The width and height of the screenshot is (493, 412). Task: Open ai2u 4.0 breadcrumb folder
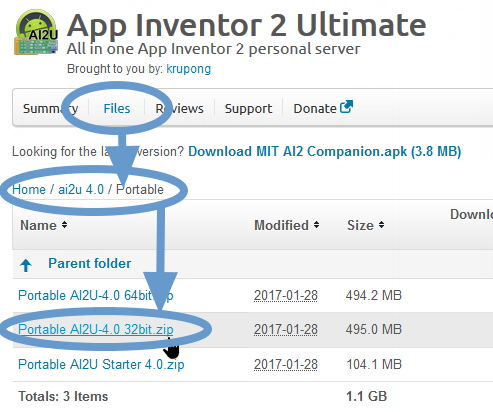pyautogui.click(x=81, y=190)
